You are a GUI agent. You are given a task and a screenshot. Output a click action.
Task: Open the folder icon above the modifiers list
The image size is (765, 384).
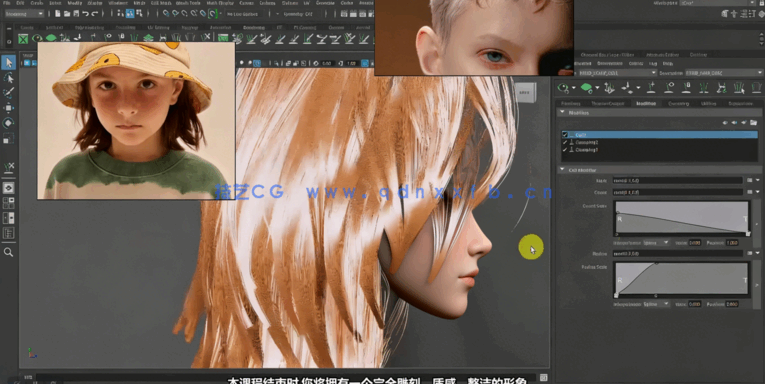click(753, 123)
